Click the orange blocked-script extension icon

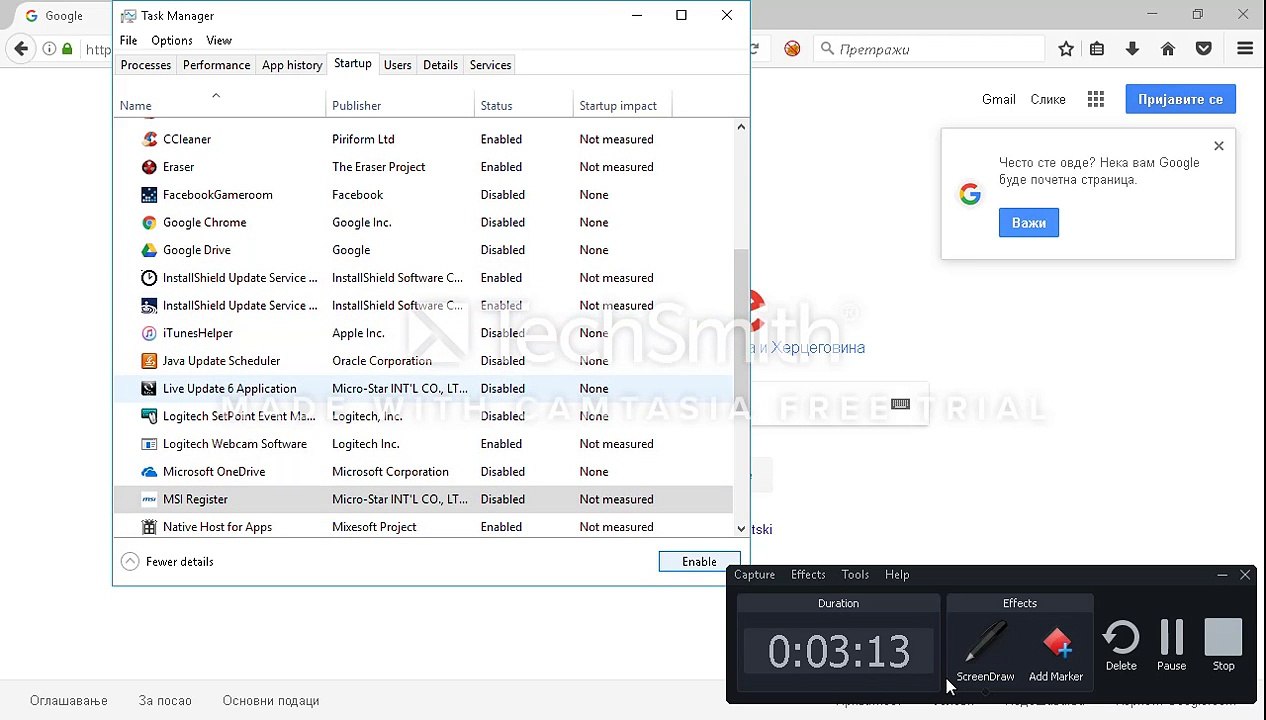[792, 48]
